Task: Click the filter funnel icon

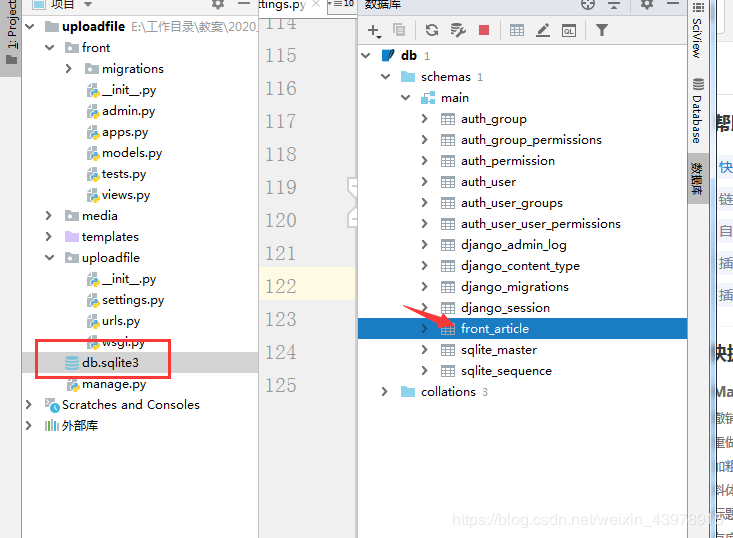Action: point(602,30)
